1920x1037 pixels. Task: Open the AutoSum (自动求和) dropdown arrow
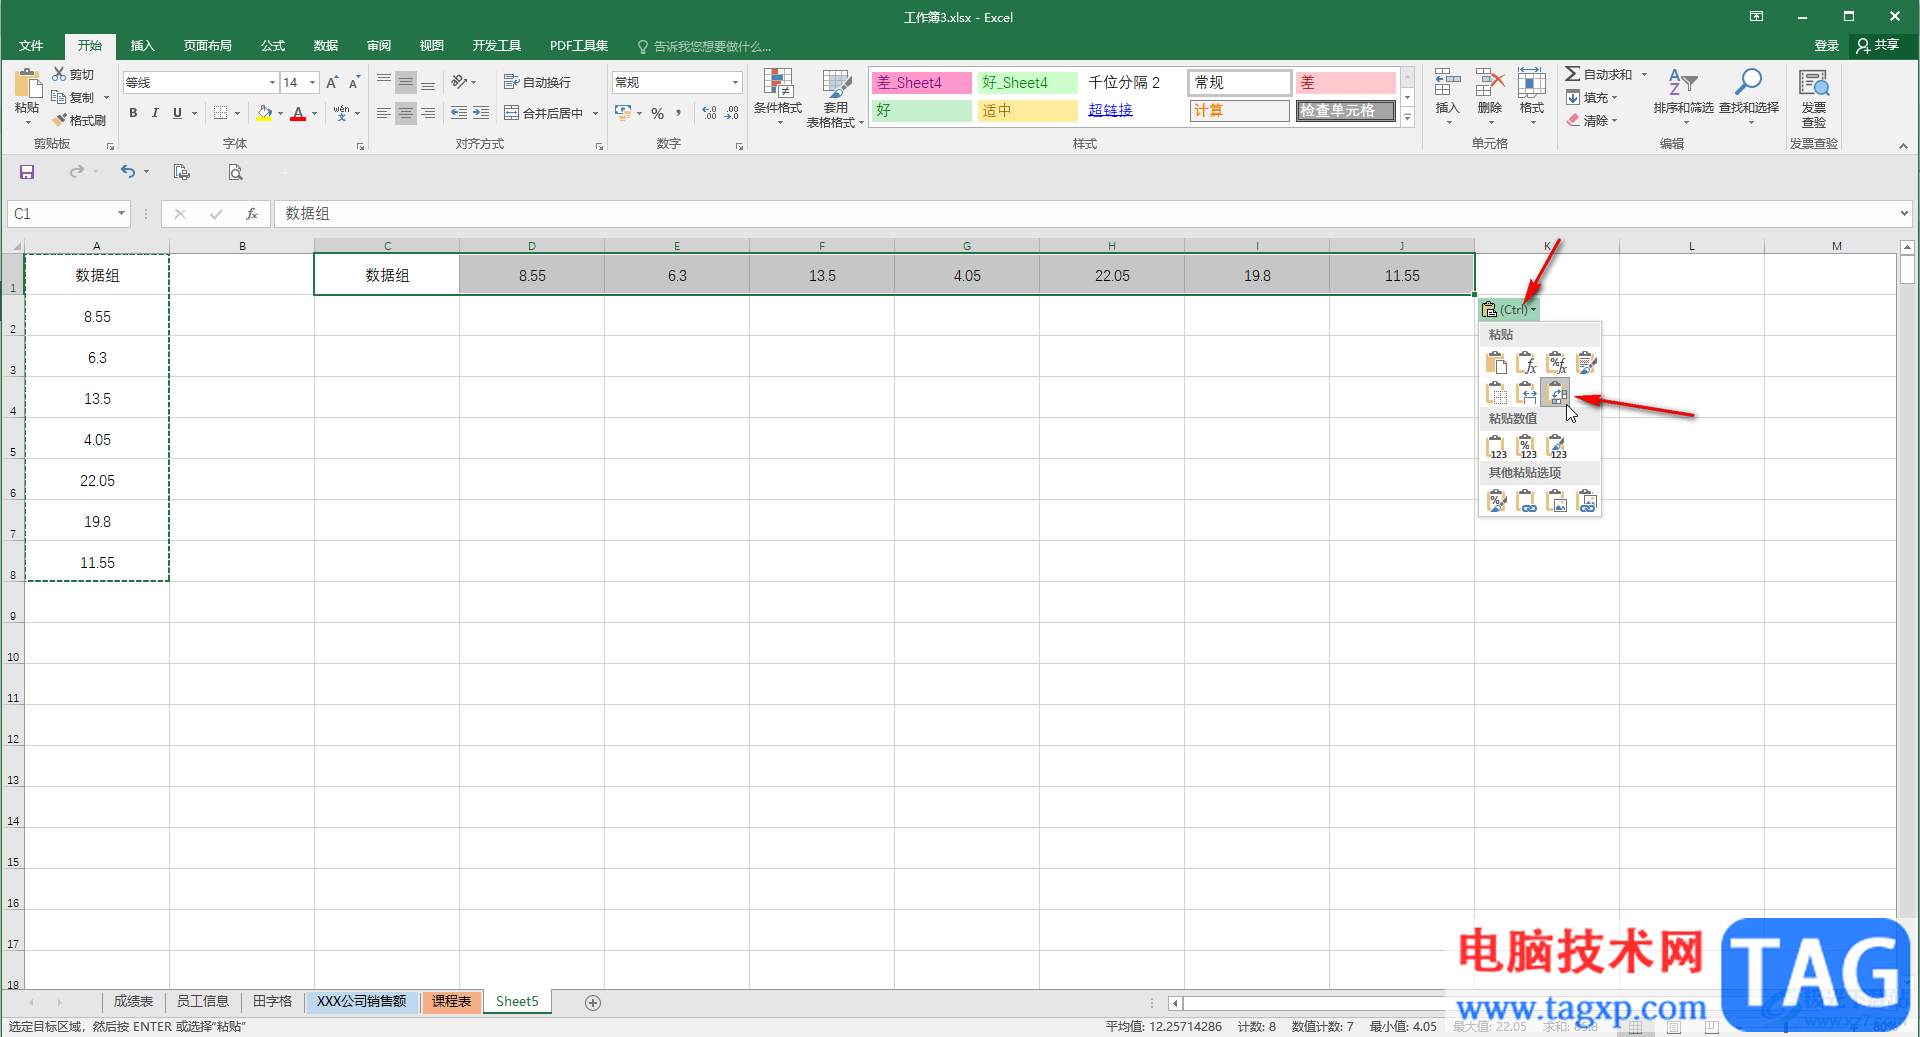pyautogui.click(x=1644, y=75)
